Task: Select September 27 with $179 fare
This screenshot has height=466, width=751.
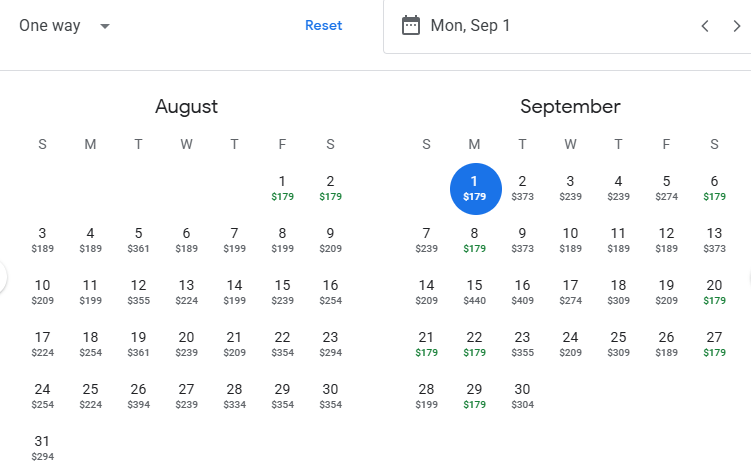Action: pyautogui.click(x=714, y=344)
